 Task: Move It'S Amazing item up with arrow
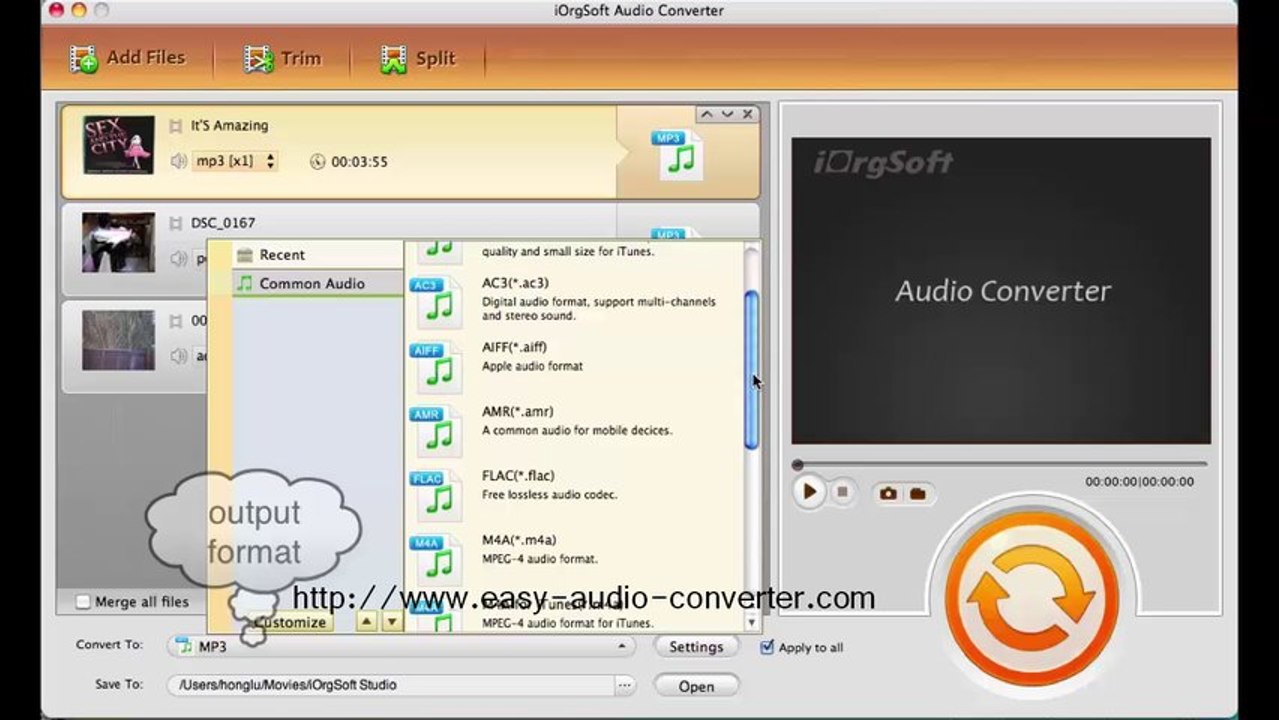coord(707,115)
